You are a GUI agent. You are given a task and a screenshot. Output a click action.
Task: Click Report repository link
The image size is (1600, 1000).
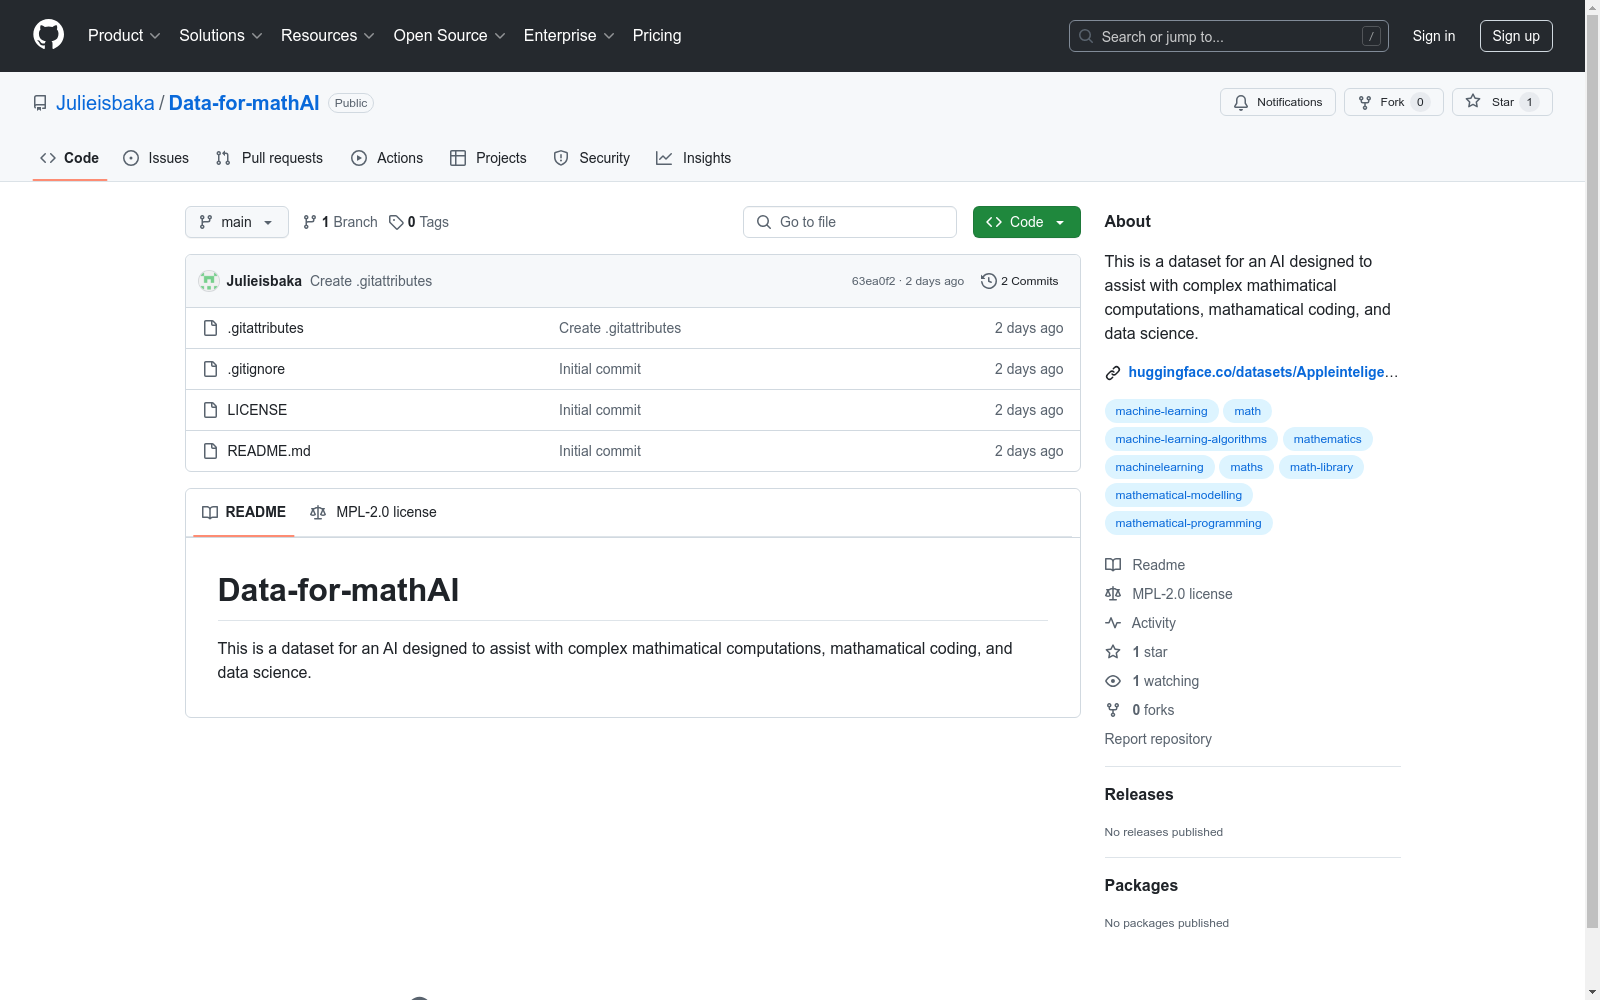point(1158,739)
